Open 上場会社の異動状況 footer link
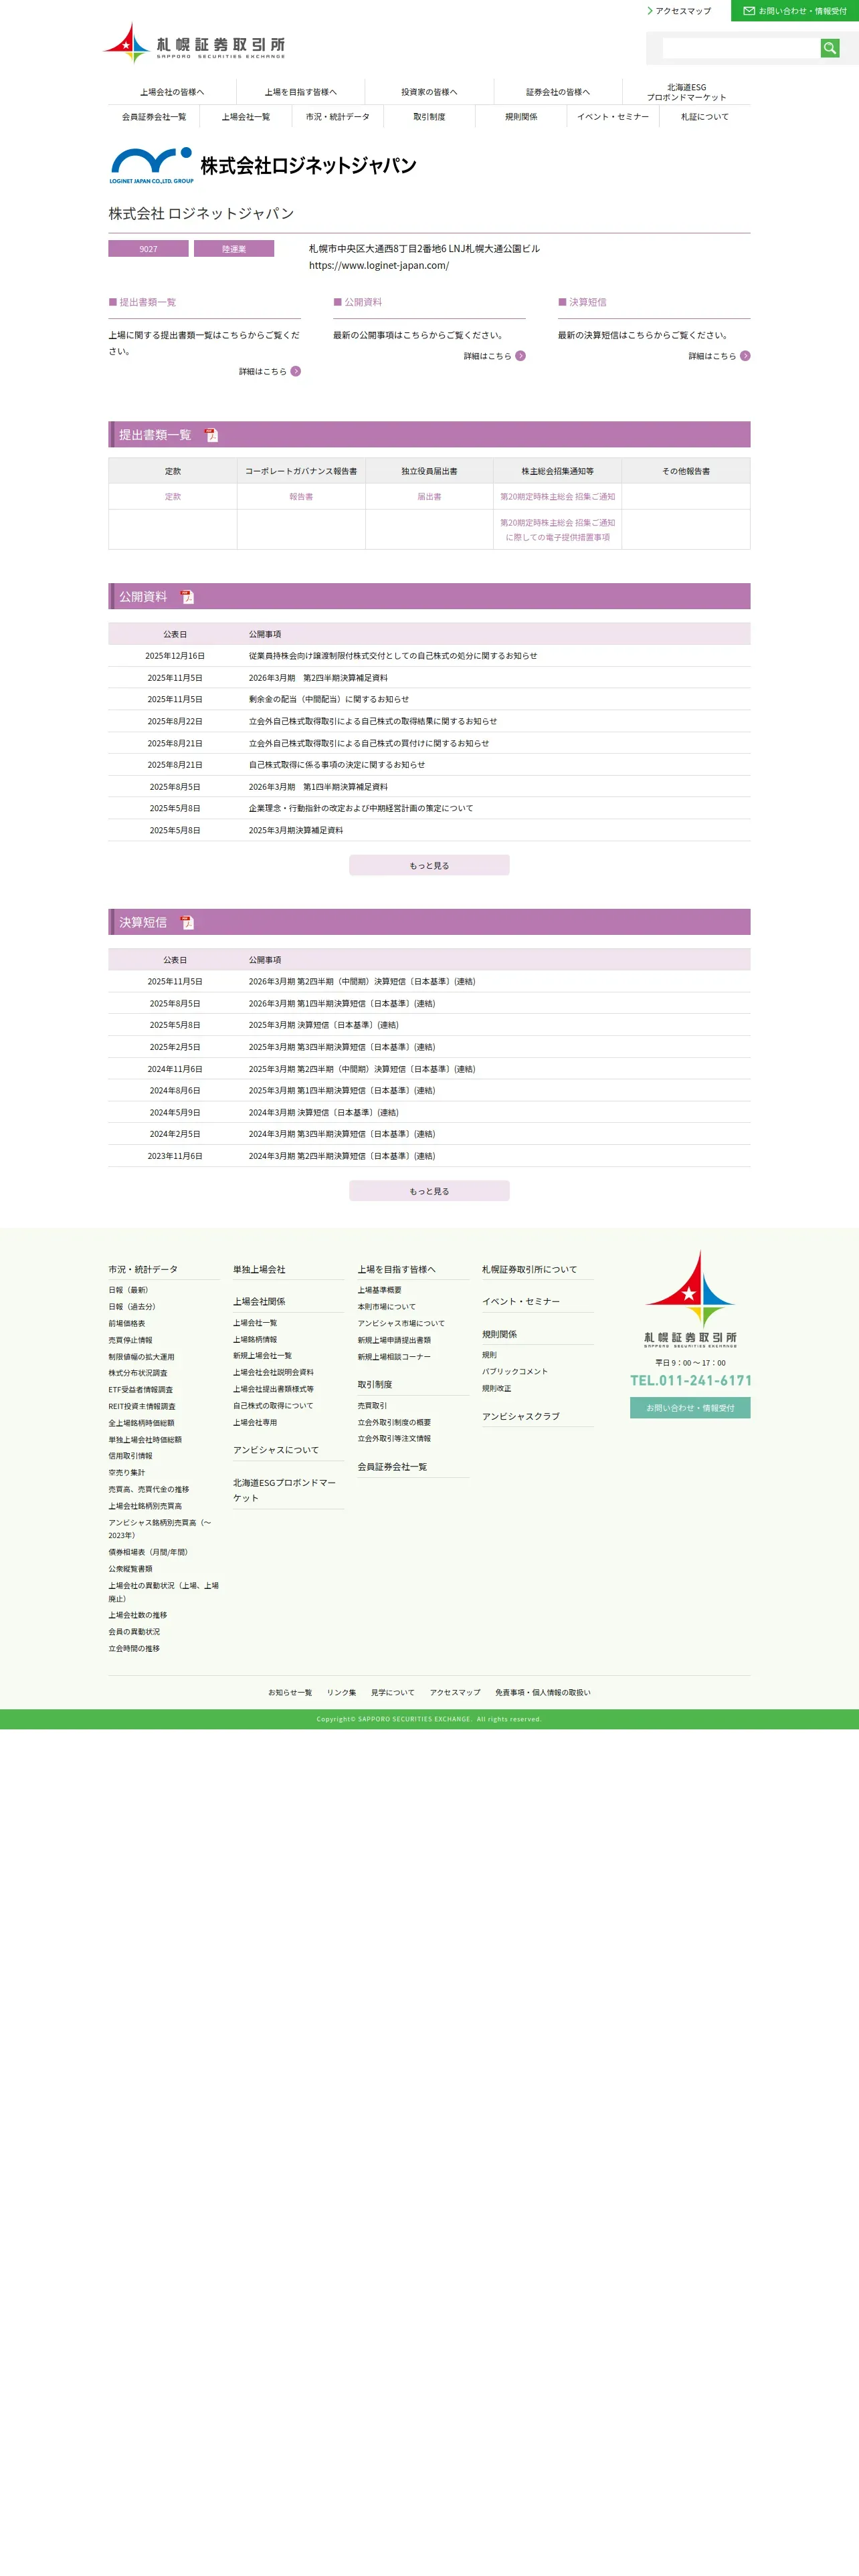This screenshot has width=859, height=2576. click(164, 1593)
